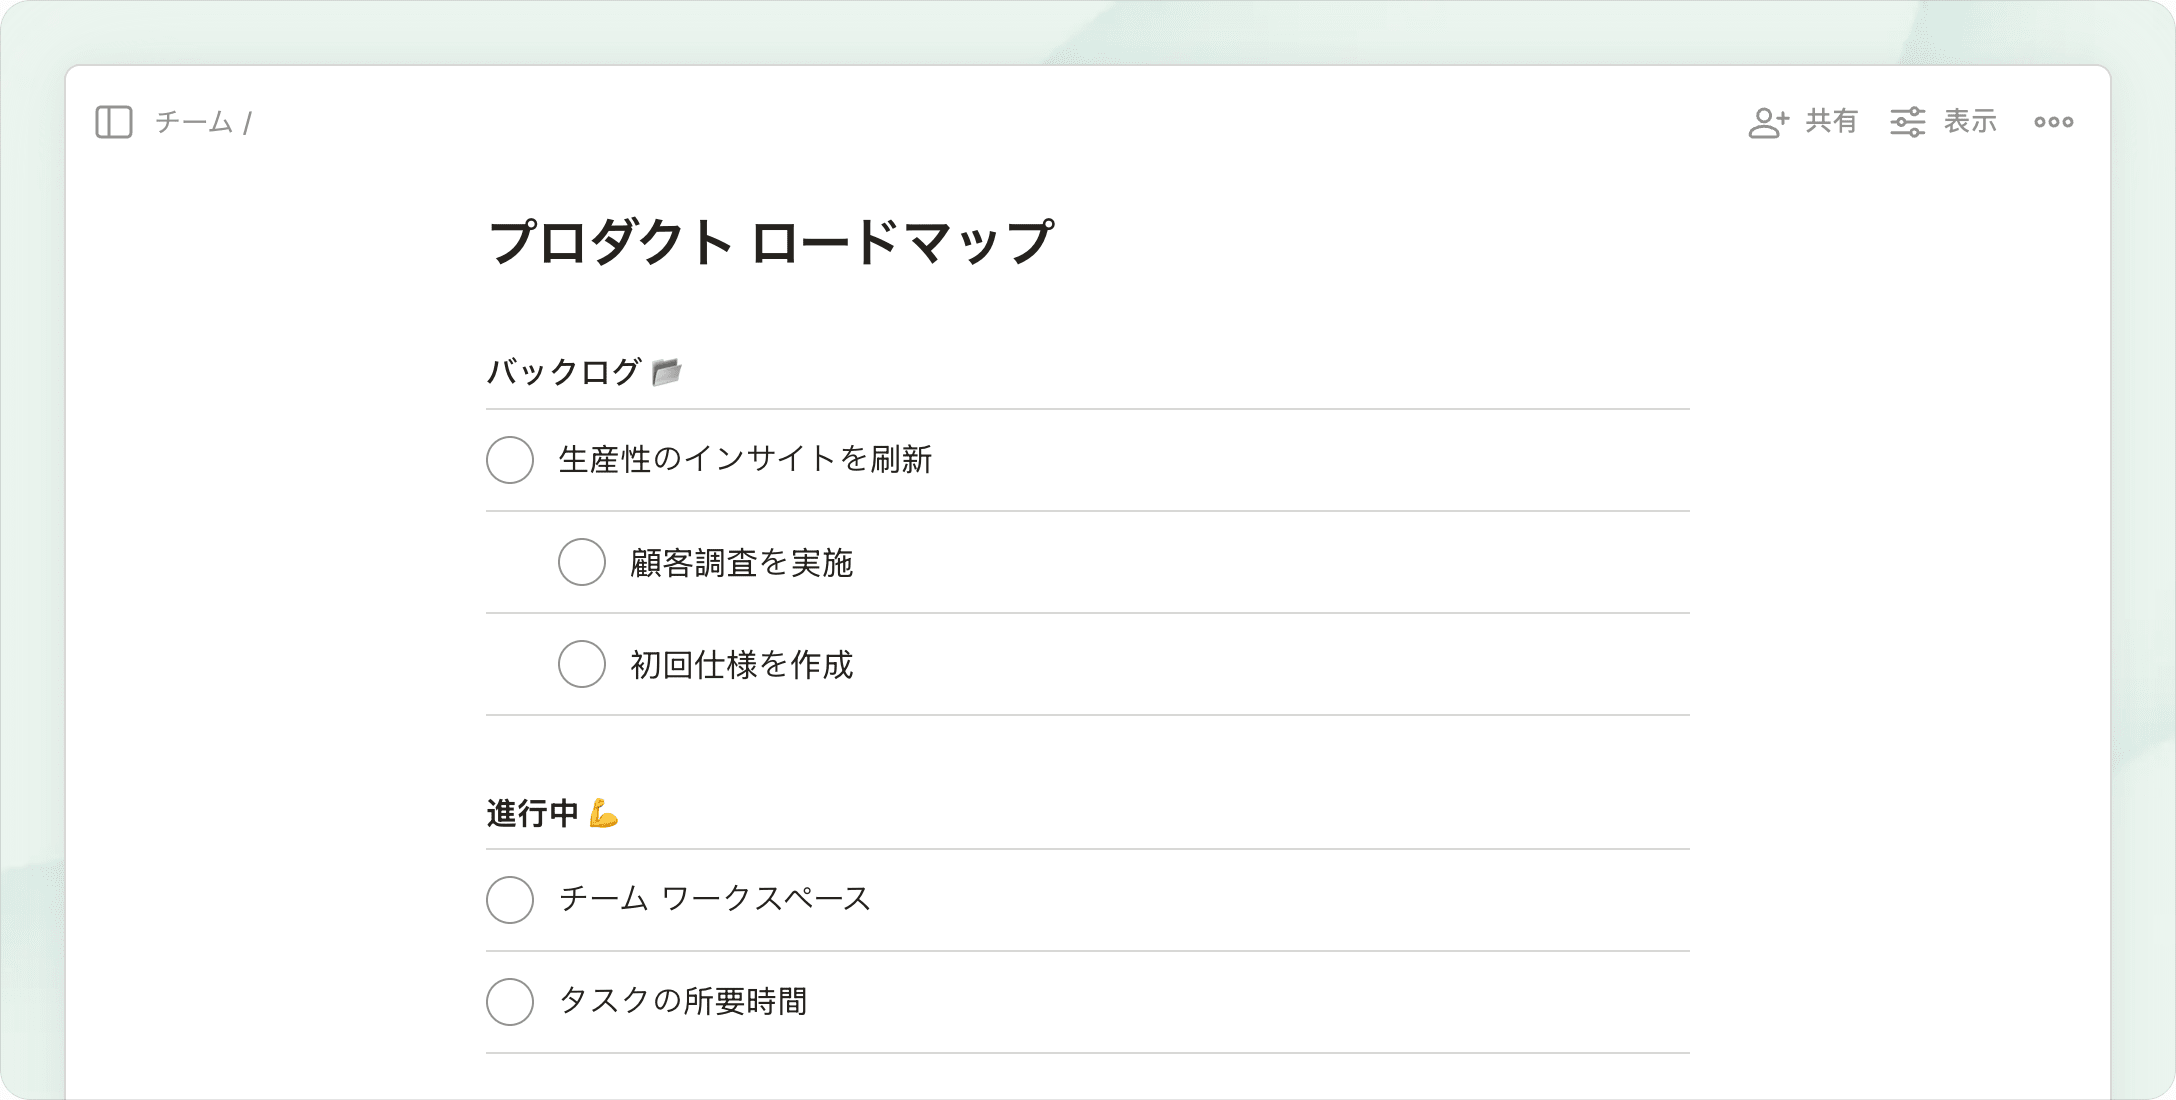Toggle the sidebar panel icon

[114, 122]
